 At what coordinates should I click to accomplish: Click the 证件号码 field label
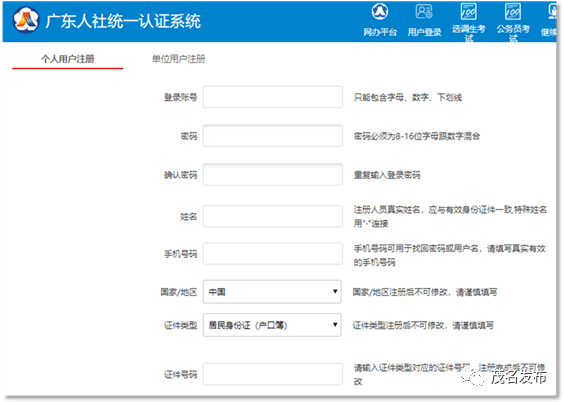point(181,374)
